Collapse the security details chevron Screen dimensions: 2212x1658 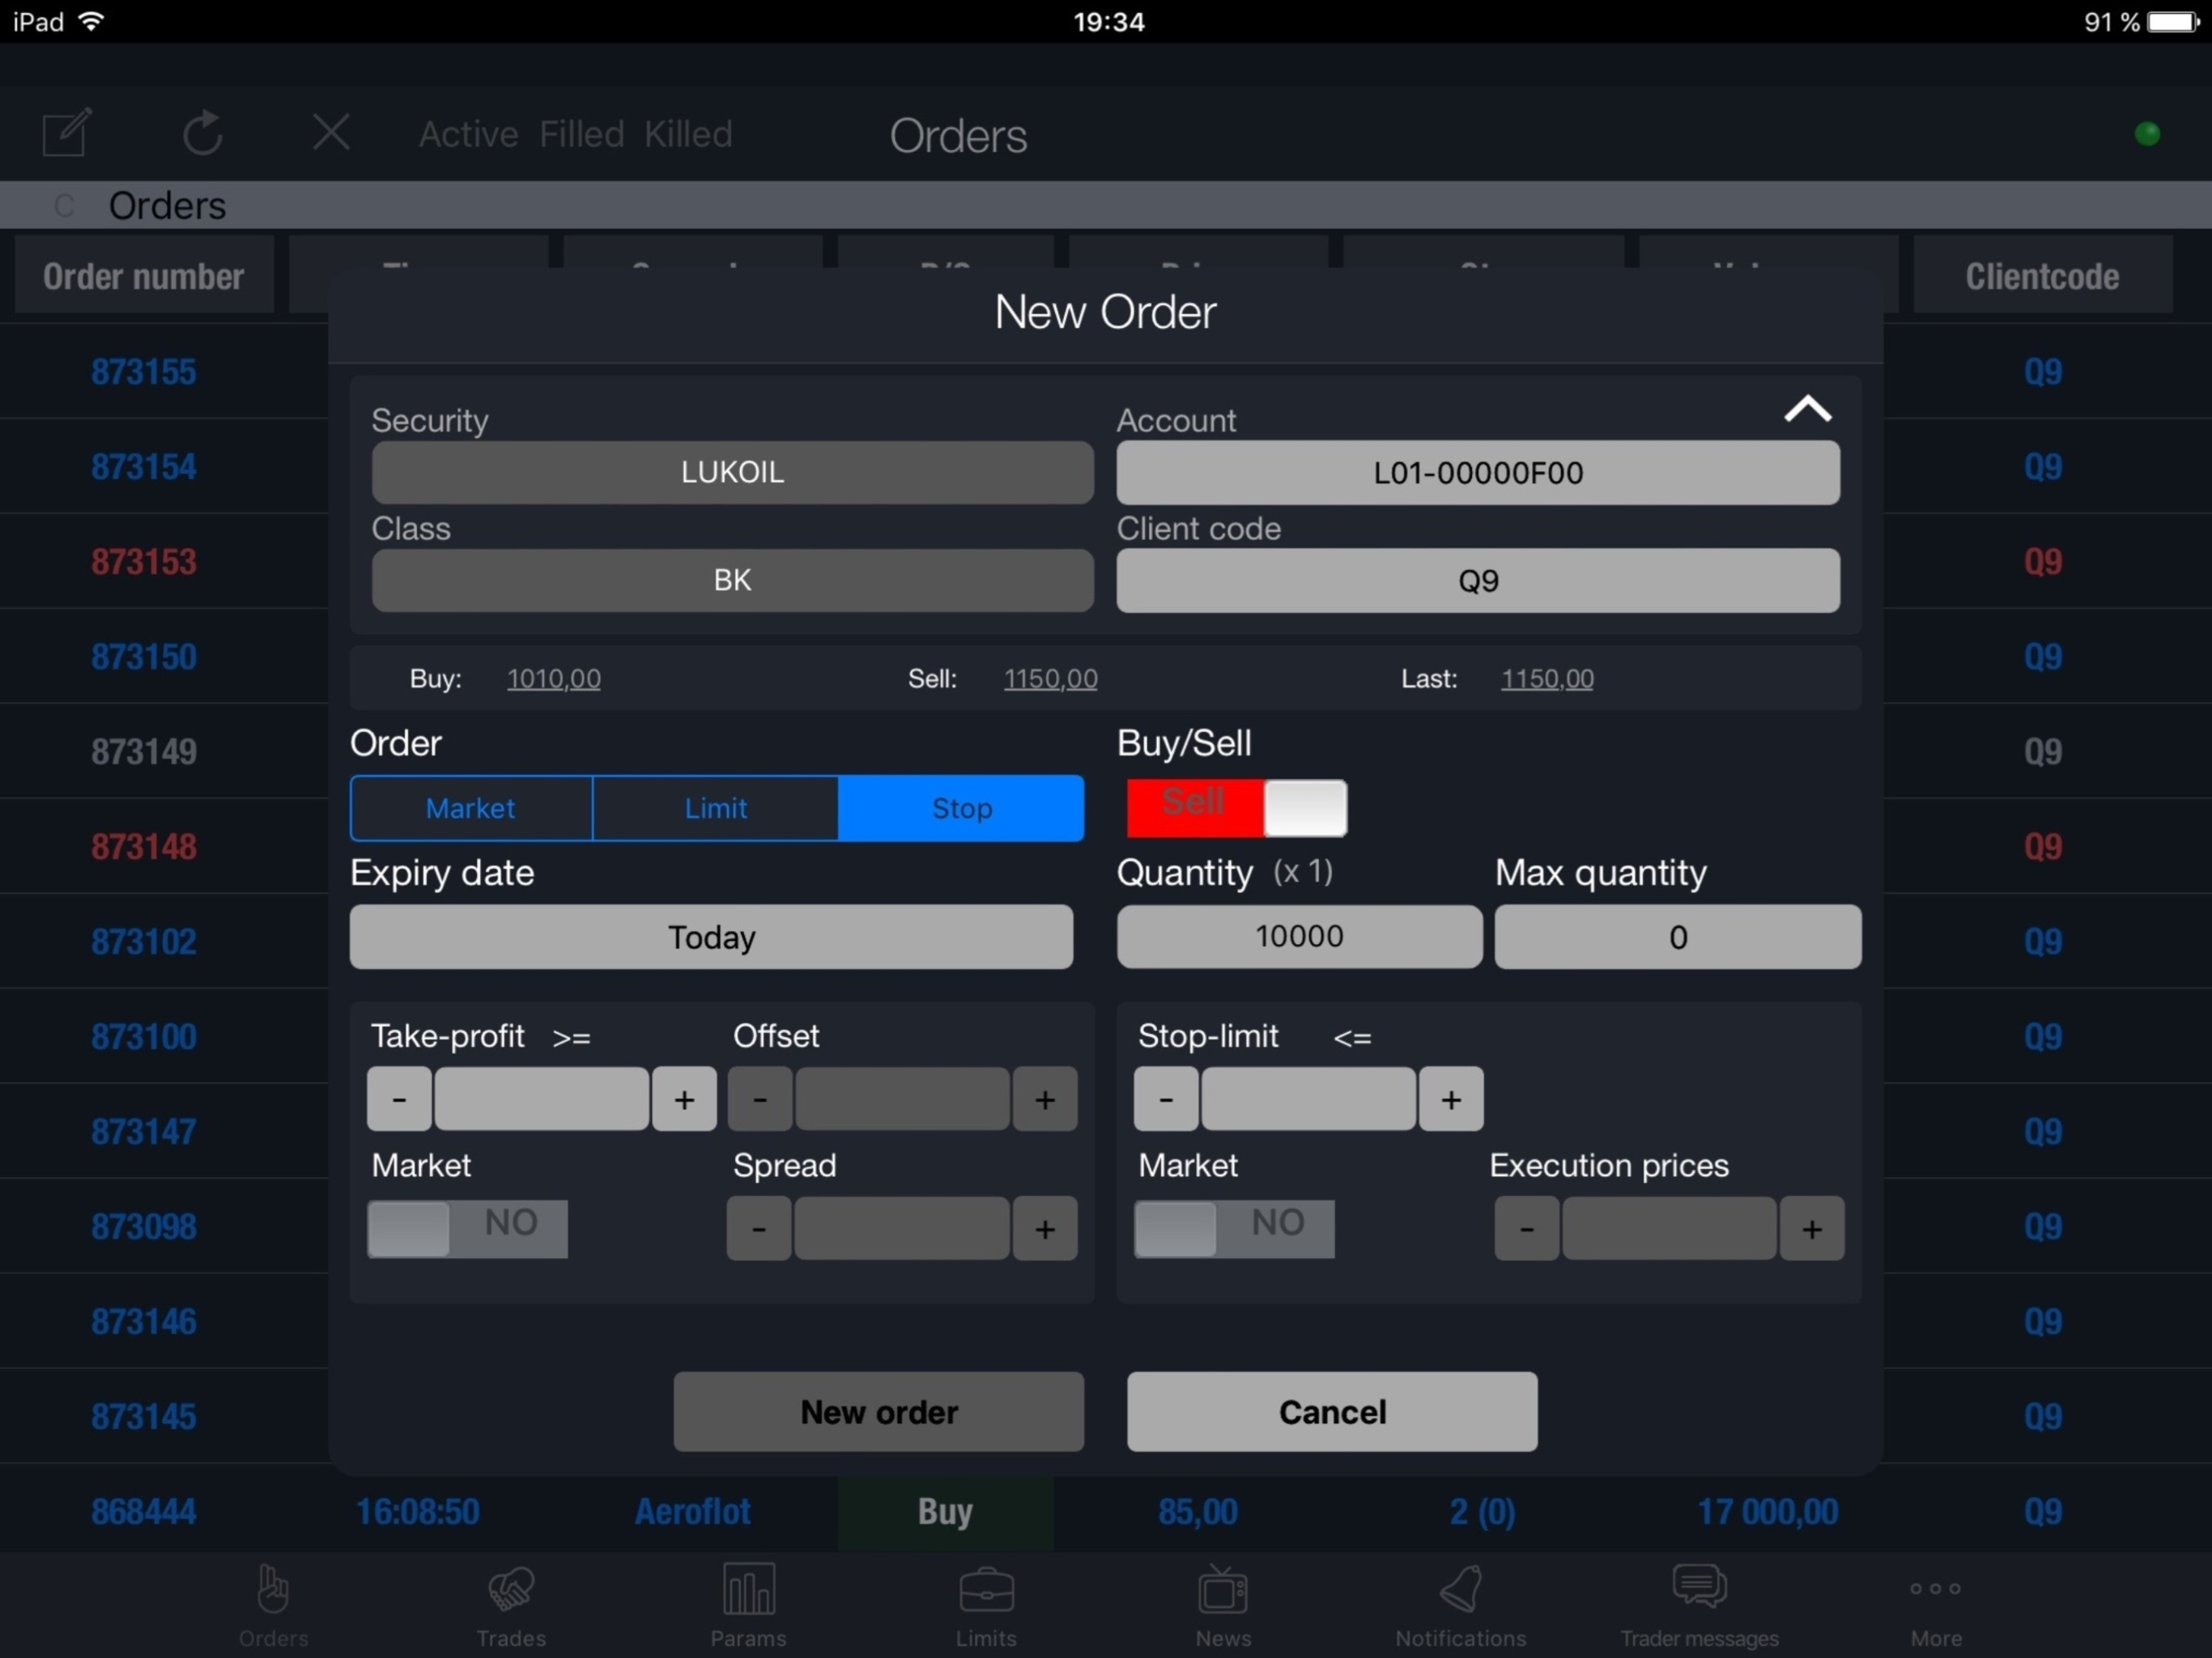tap(1807, 409)
